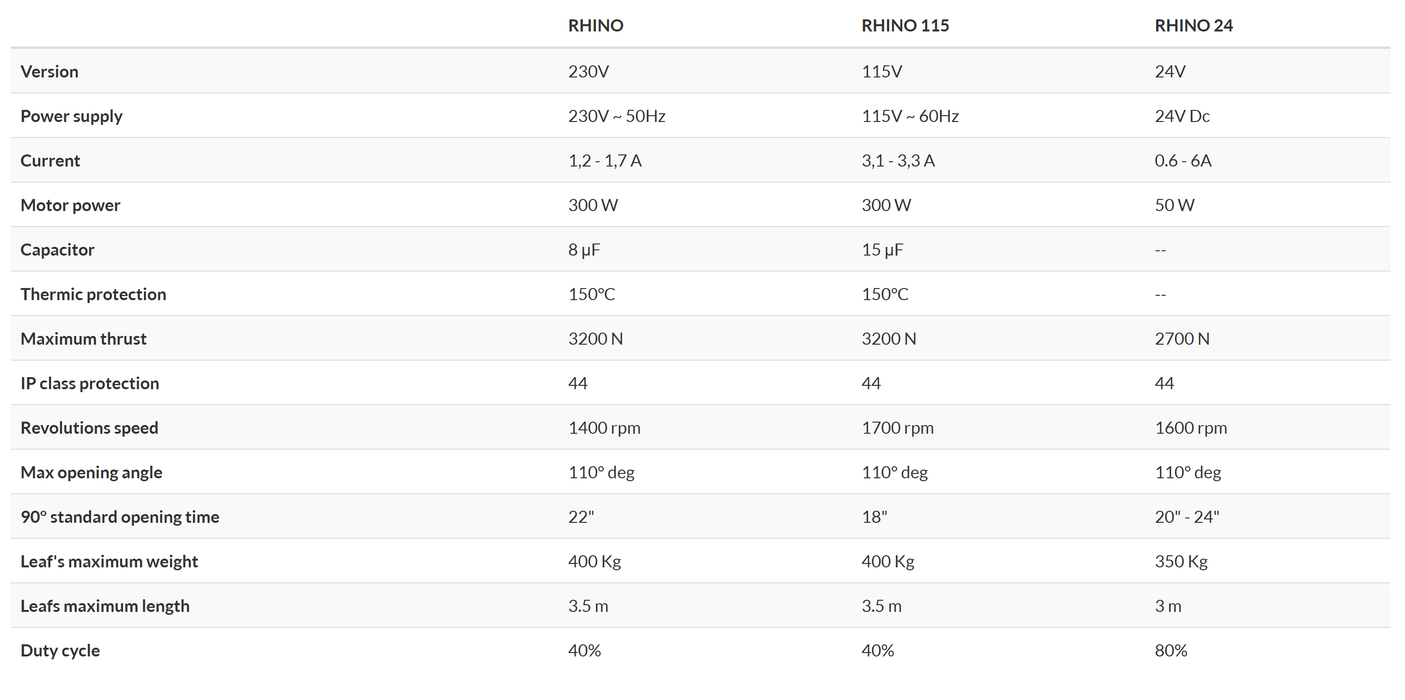Select the Motor power row label
The image size is (1405, 700).
(70, 205)
